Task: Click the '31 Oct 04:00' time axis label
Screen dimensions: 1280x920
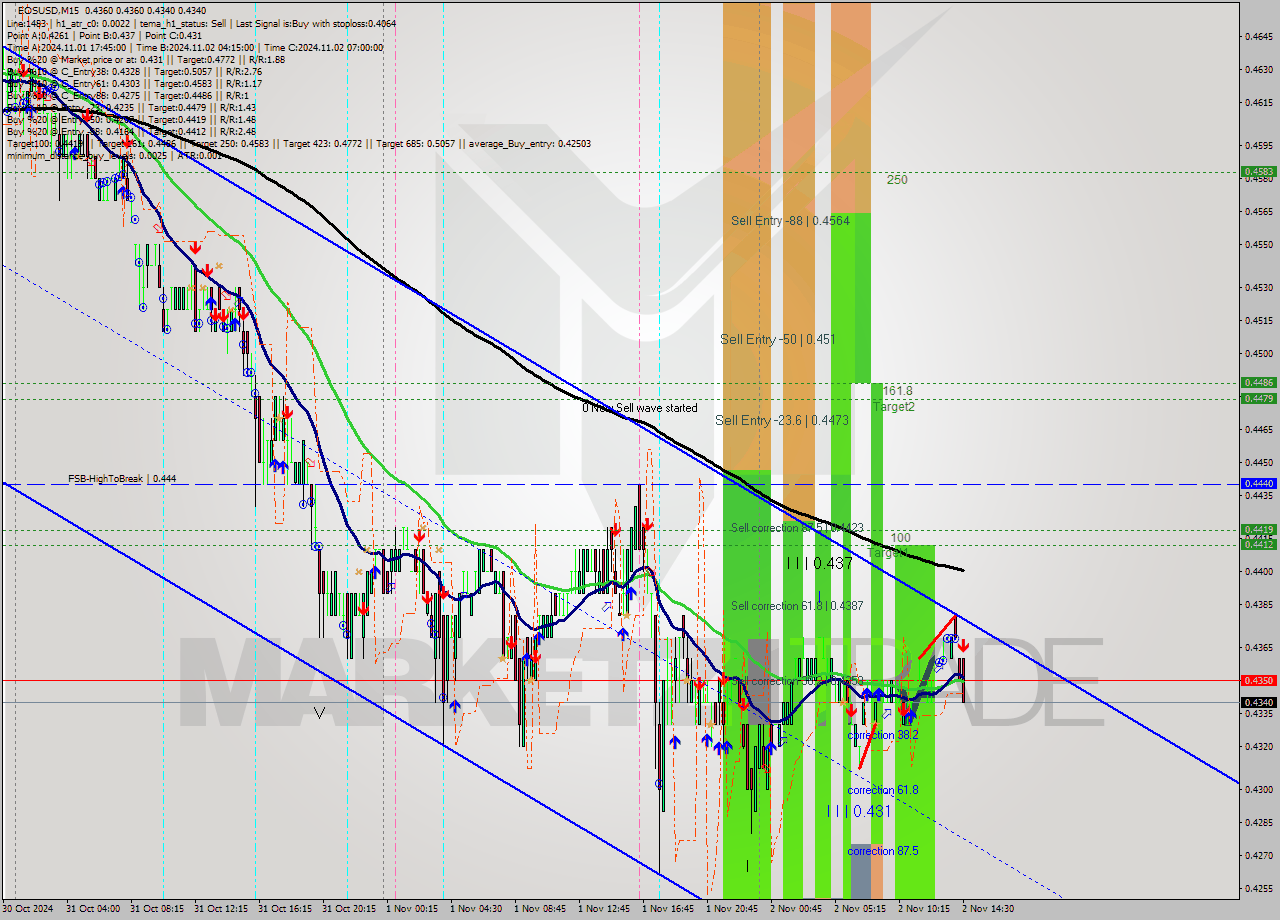Action: pos(94,909)
